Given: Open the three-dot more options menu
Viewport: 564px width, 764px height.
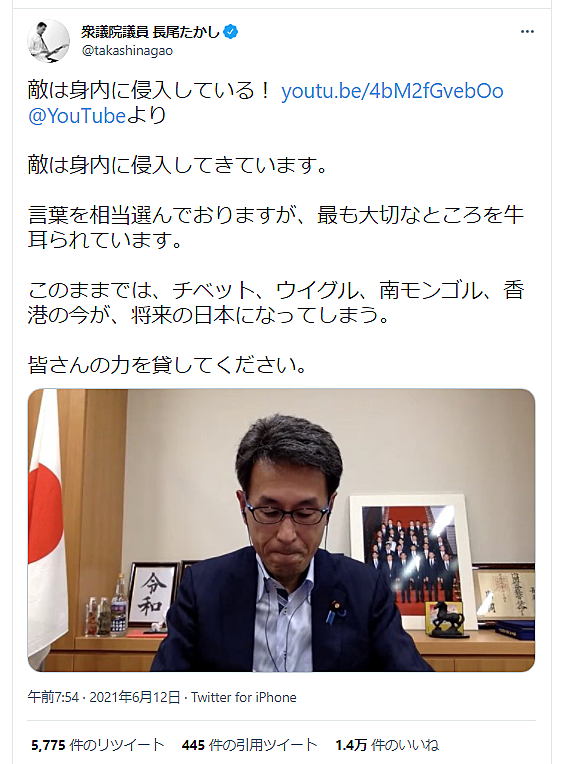Looking at the screenshot, I should tap(527, 32).
